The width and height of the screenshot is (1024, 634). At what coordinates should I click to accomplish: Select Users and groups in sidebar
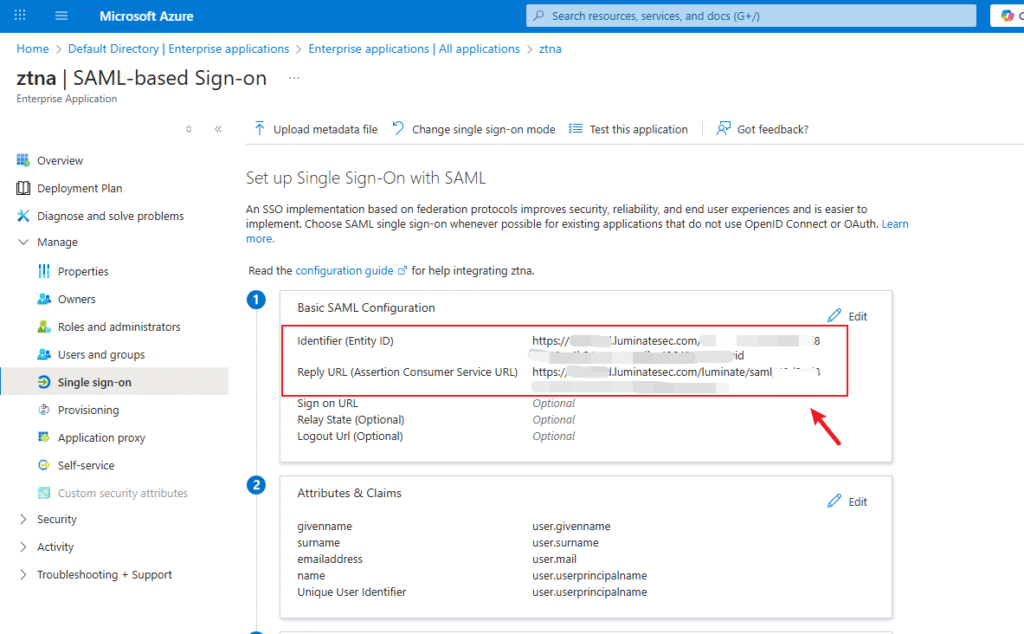tap(101, 355)
